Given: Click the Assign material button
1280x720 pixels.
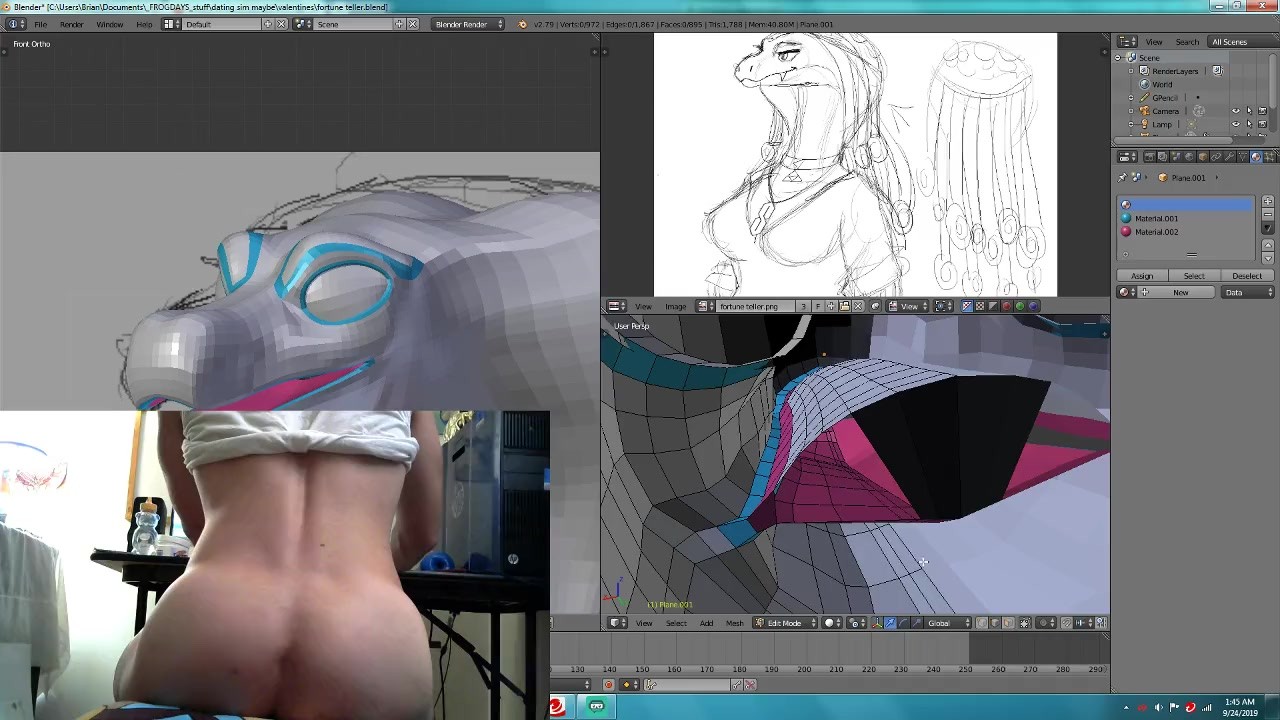Looking at the screenshot, I should point(1142,276).
